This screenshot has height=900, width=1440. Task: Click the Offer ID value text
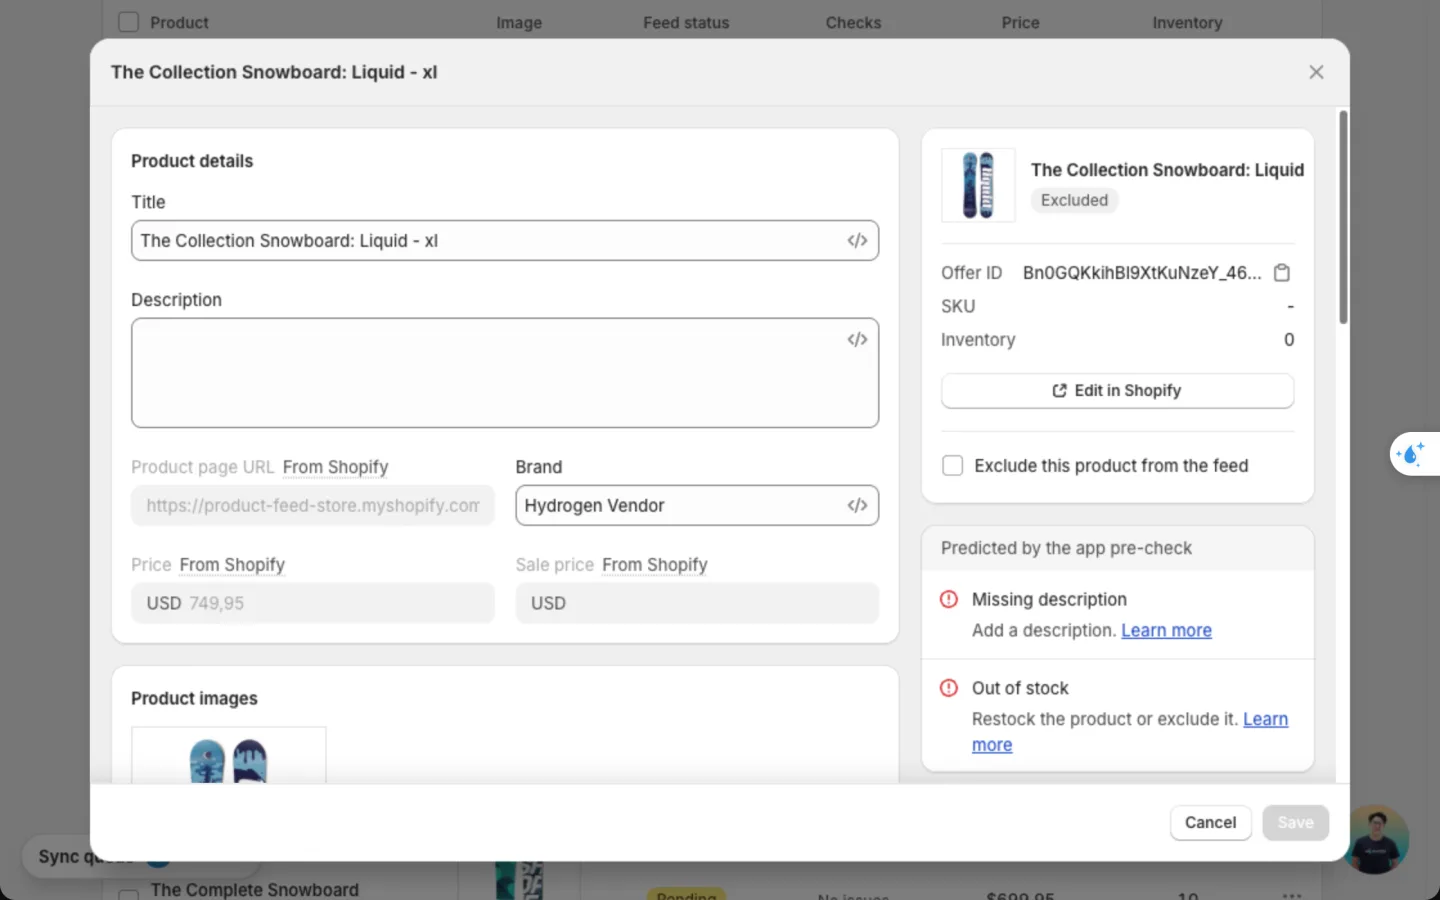[1142, 272]
